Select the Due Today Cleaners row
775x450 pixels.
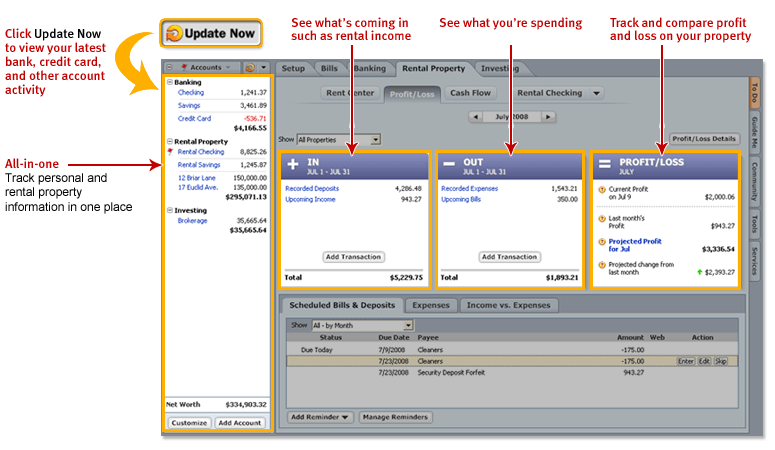pyautogui.click(x=512, y=350)
